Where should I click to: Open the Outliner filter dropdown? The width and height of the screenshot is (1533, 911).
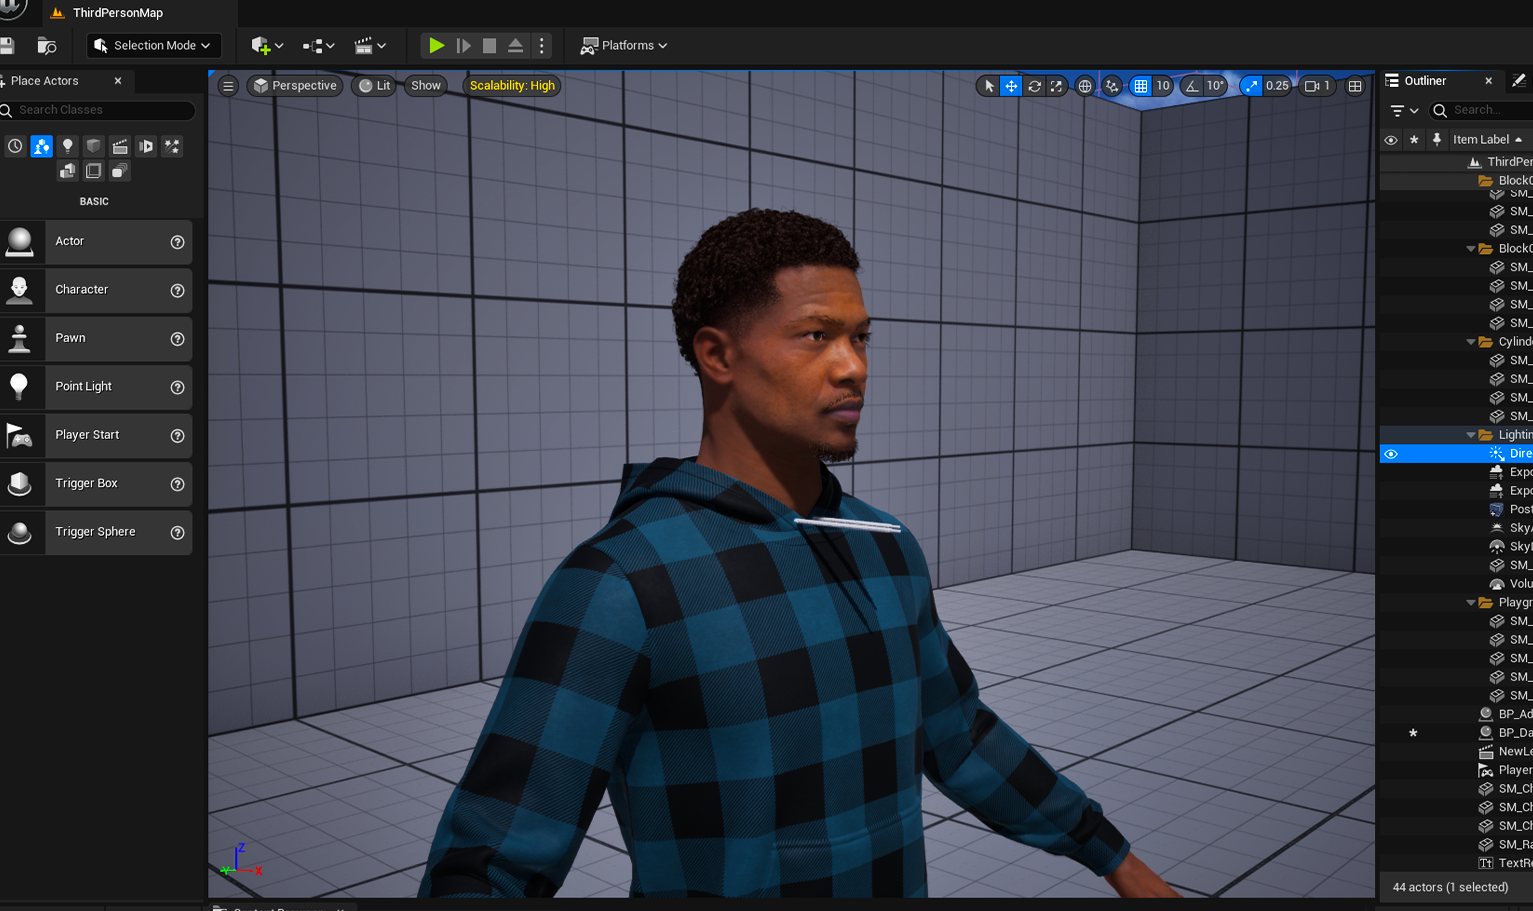pos(1404,111)
